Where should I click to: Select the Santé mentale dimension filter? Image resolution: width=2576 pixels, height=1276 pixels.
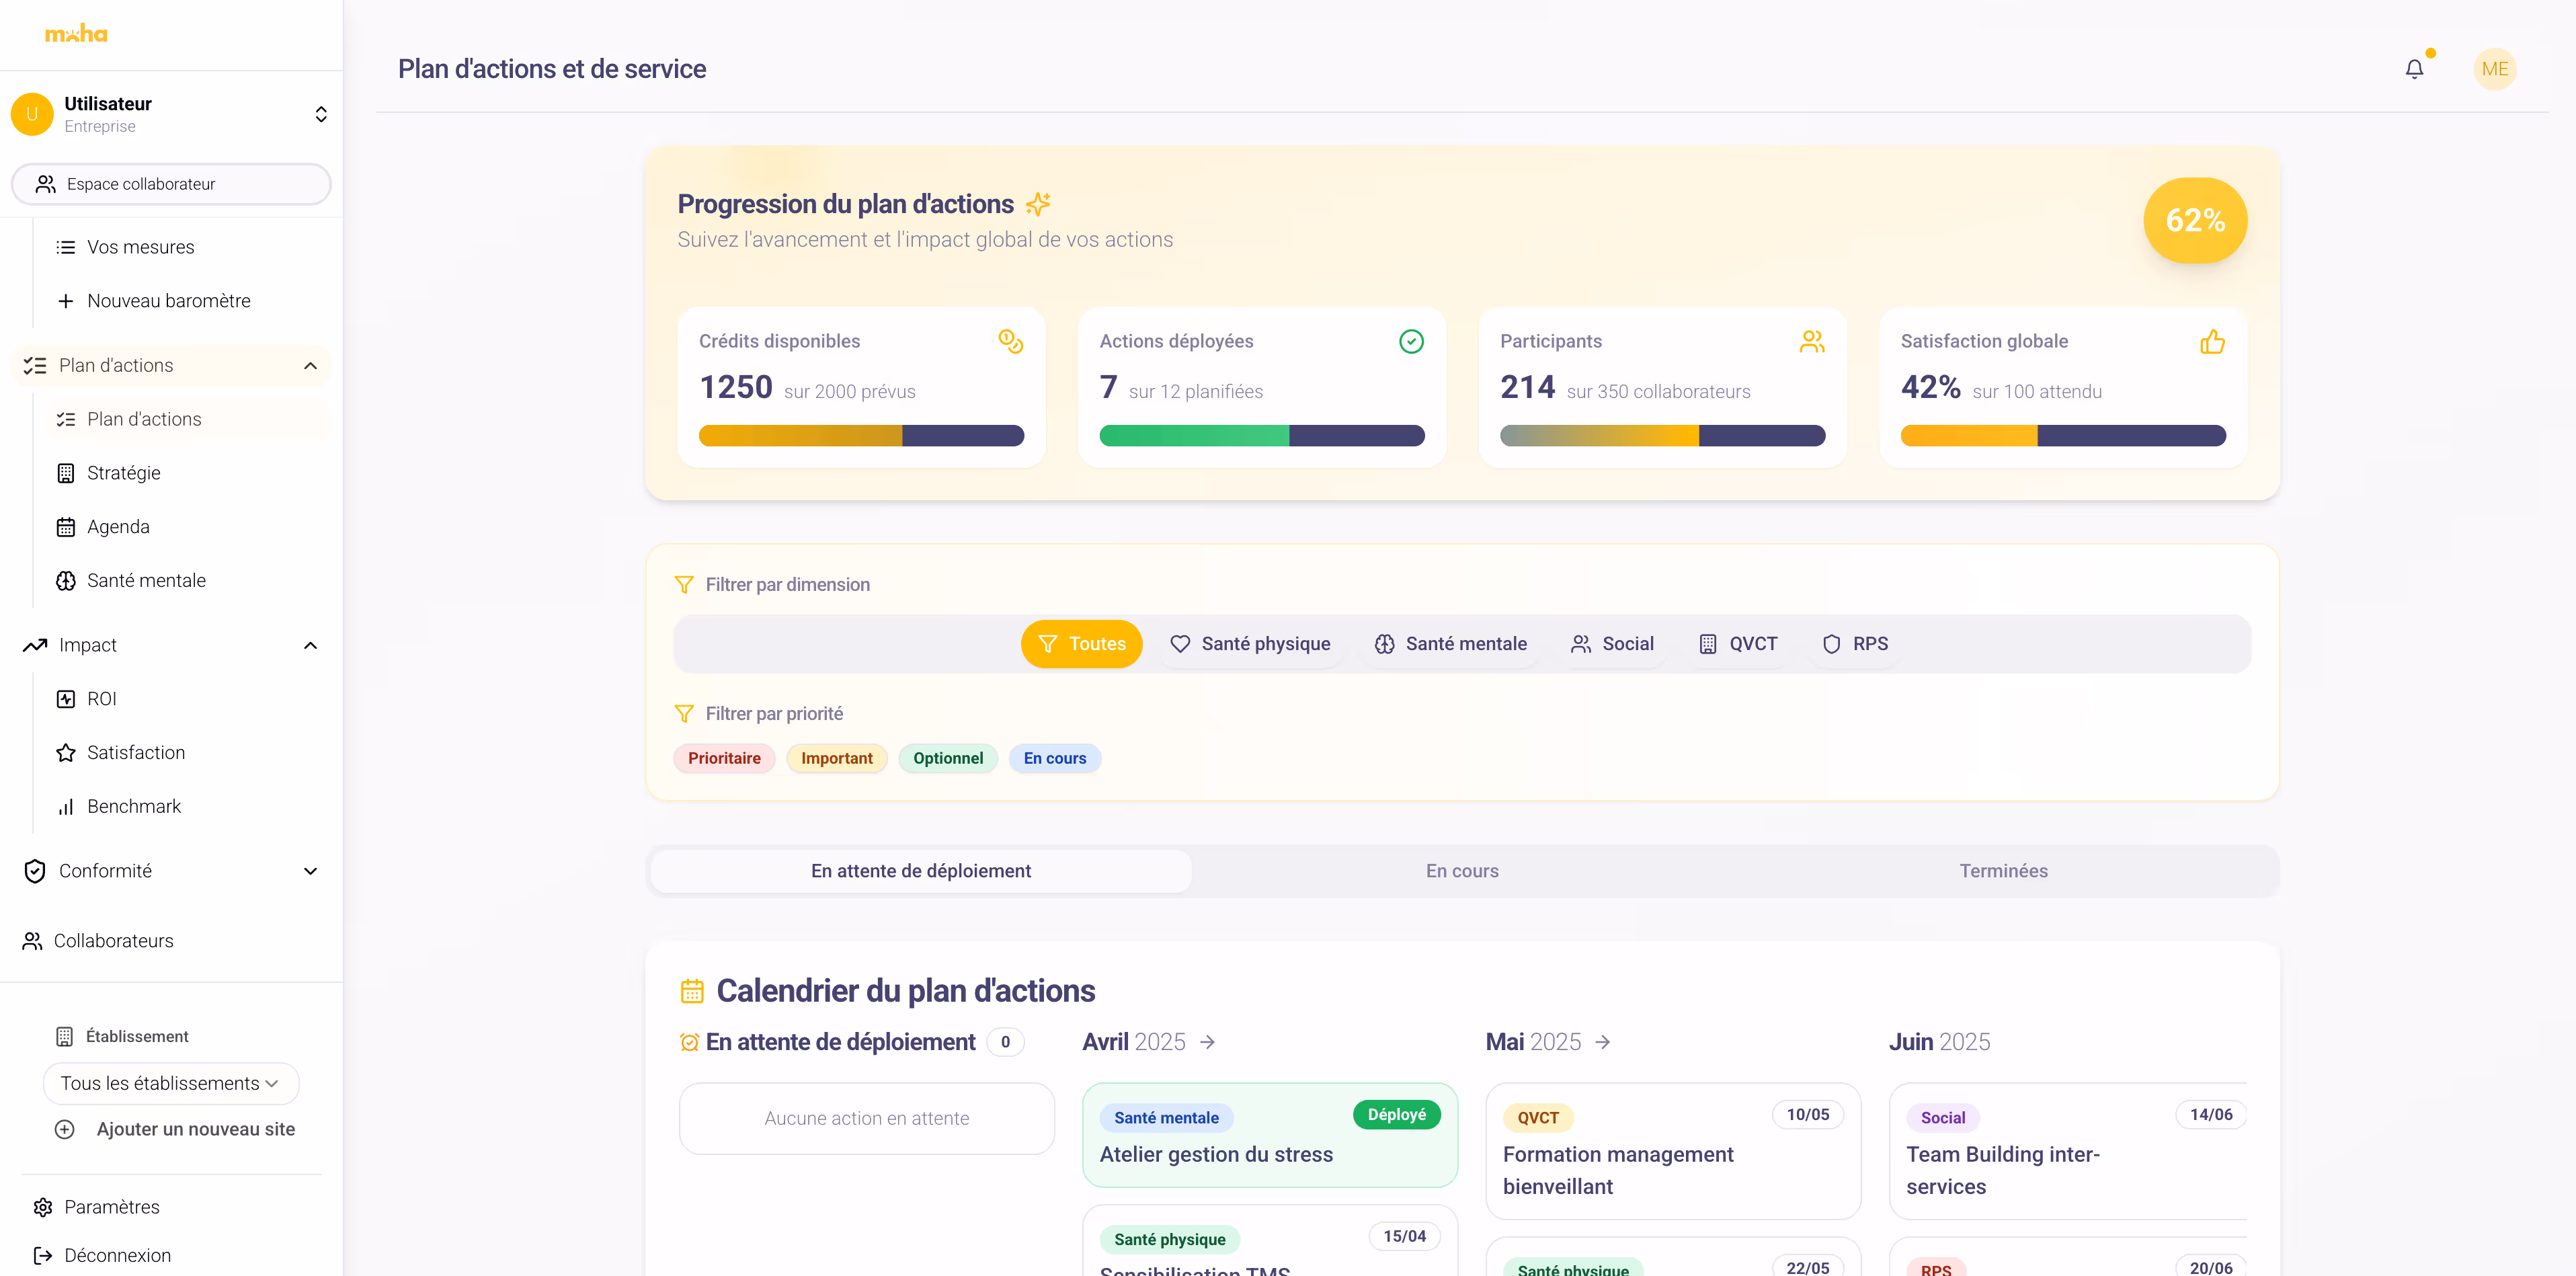[x=1450, y=644]
